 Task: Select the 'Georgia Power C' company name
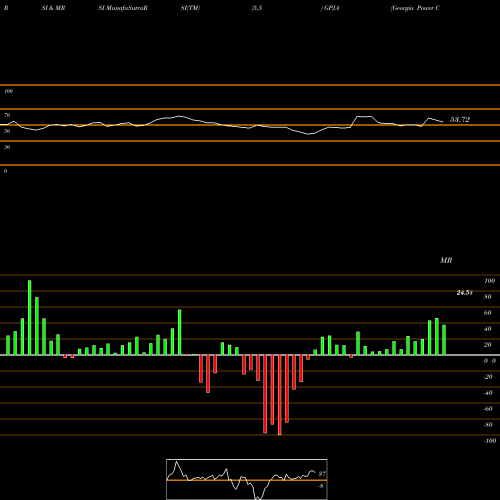[x=415, y=8]
